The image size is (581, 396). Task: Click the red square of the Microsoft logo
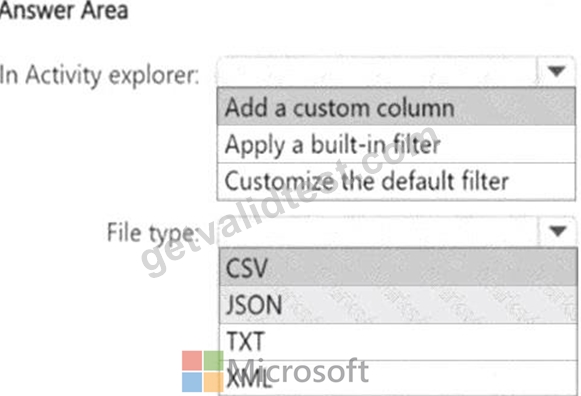point(192,360)
